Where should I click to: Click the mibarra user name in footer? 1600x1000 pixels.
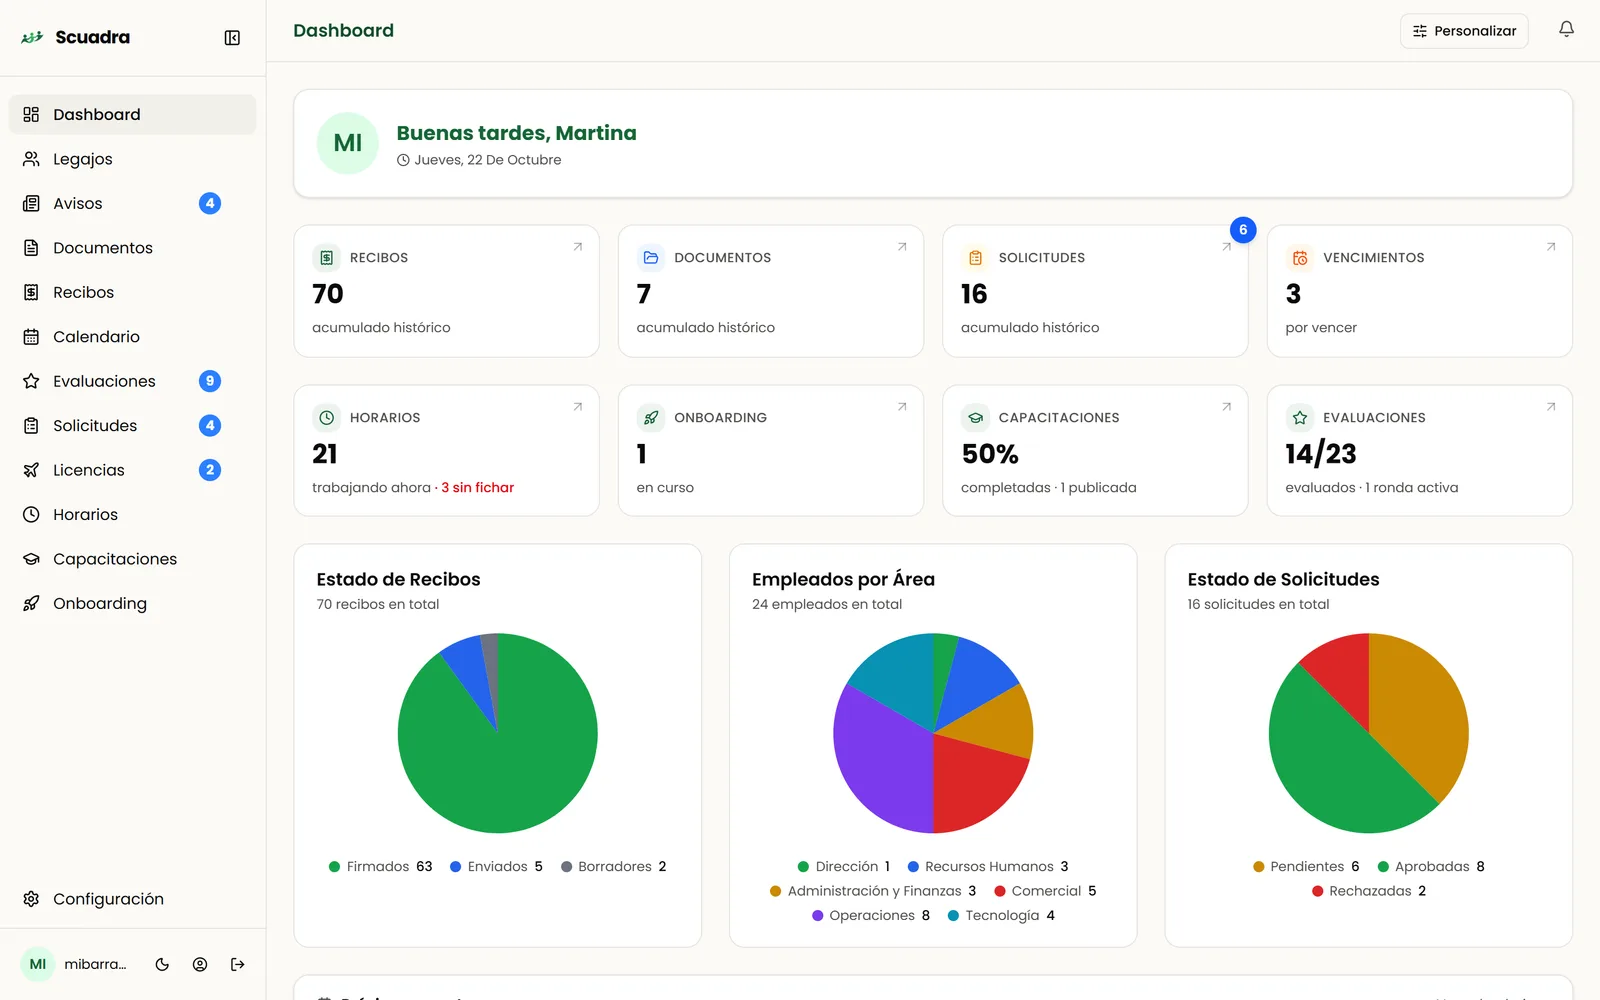95,965
